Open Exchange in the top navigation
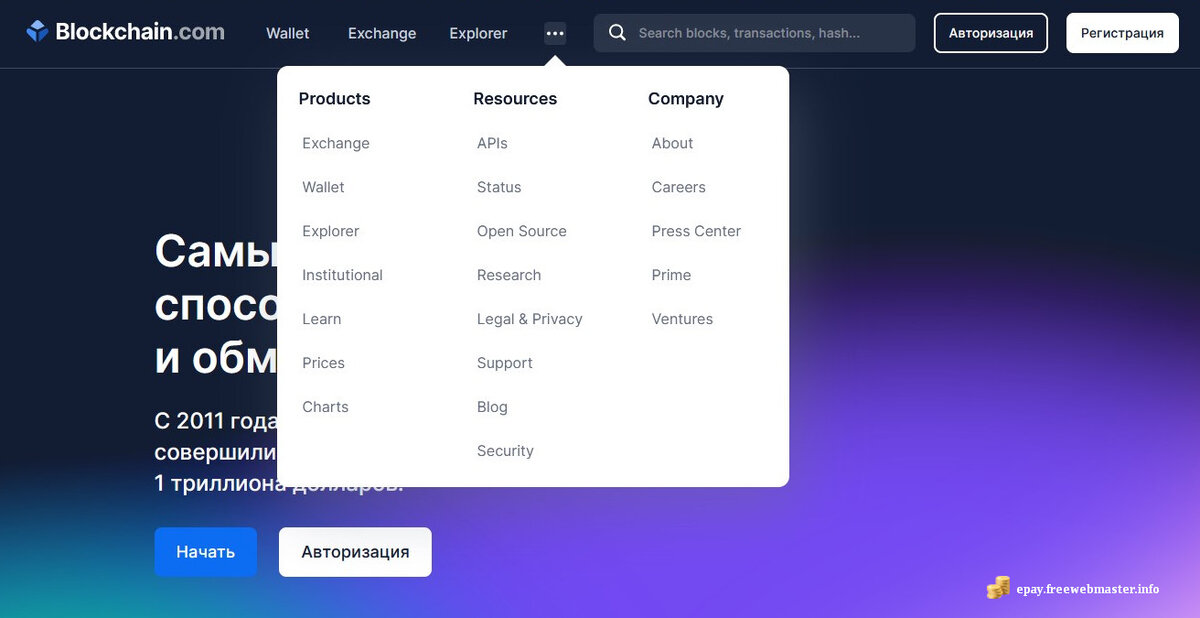 382,33
